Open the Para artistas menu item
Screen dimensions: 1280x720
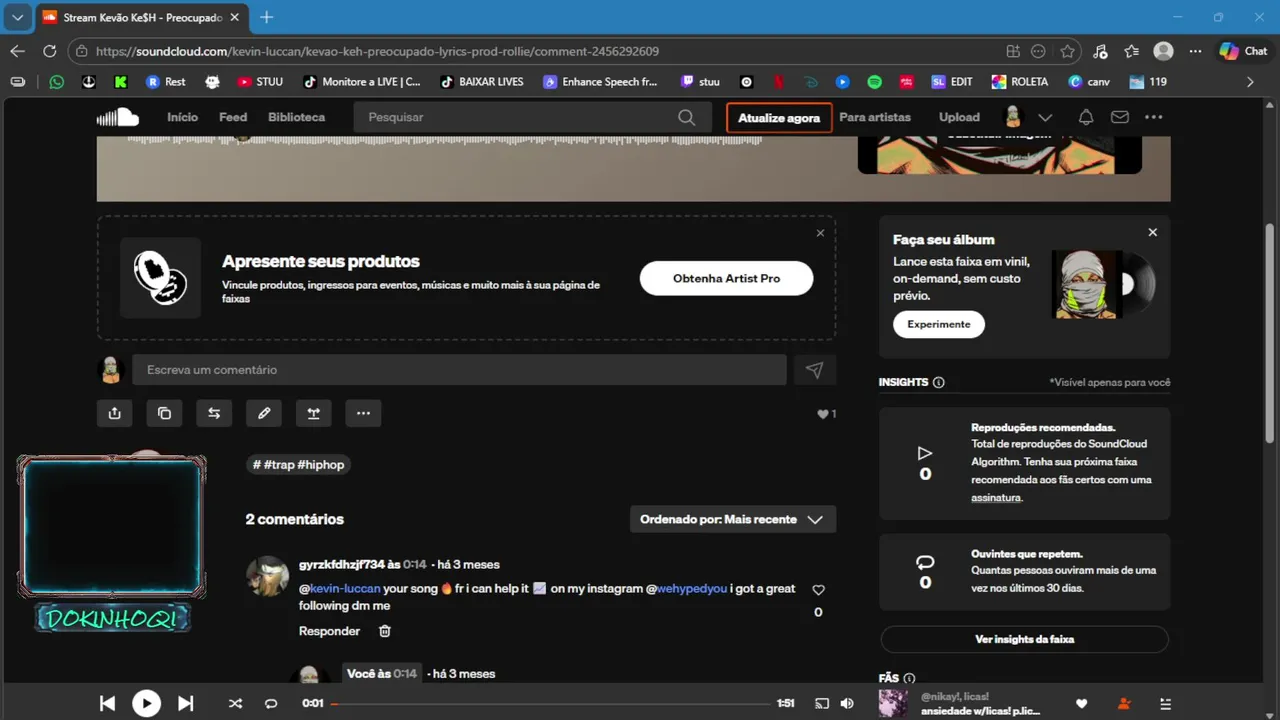click(x=875, y=117)
